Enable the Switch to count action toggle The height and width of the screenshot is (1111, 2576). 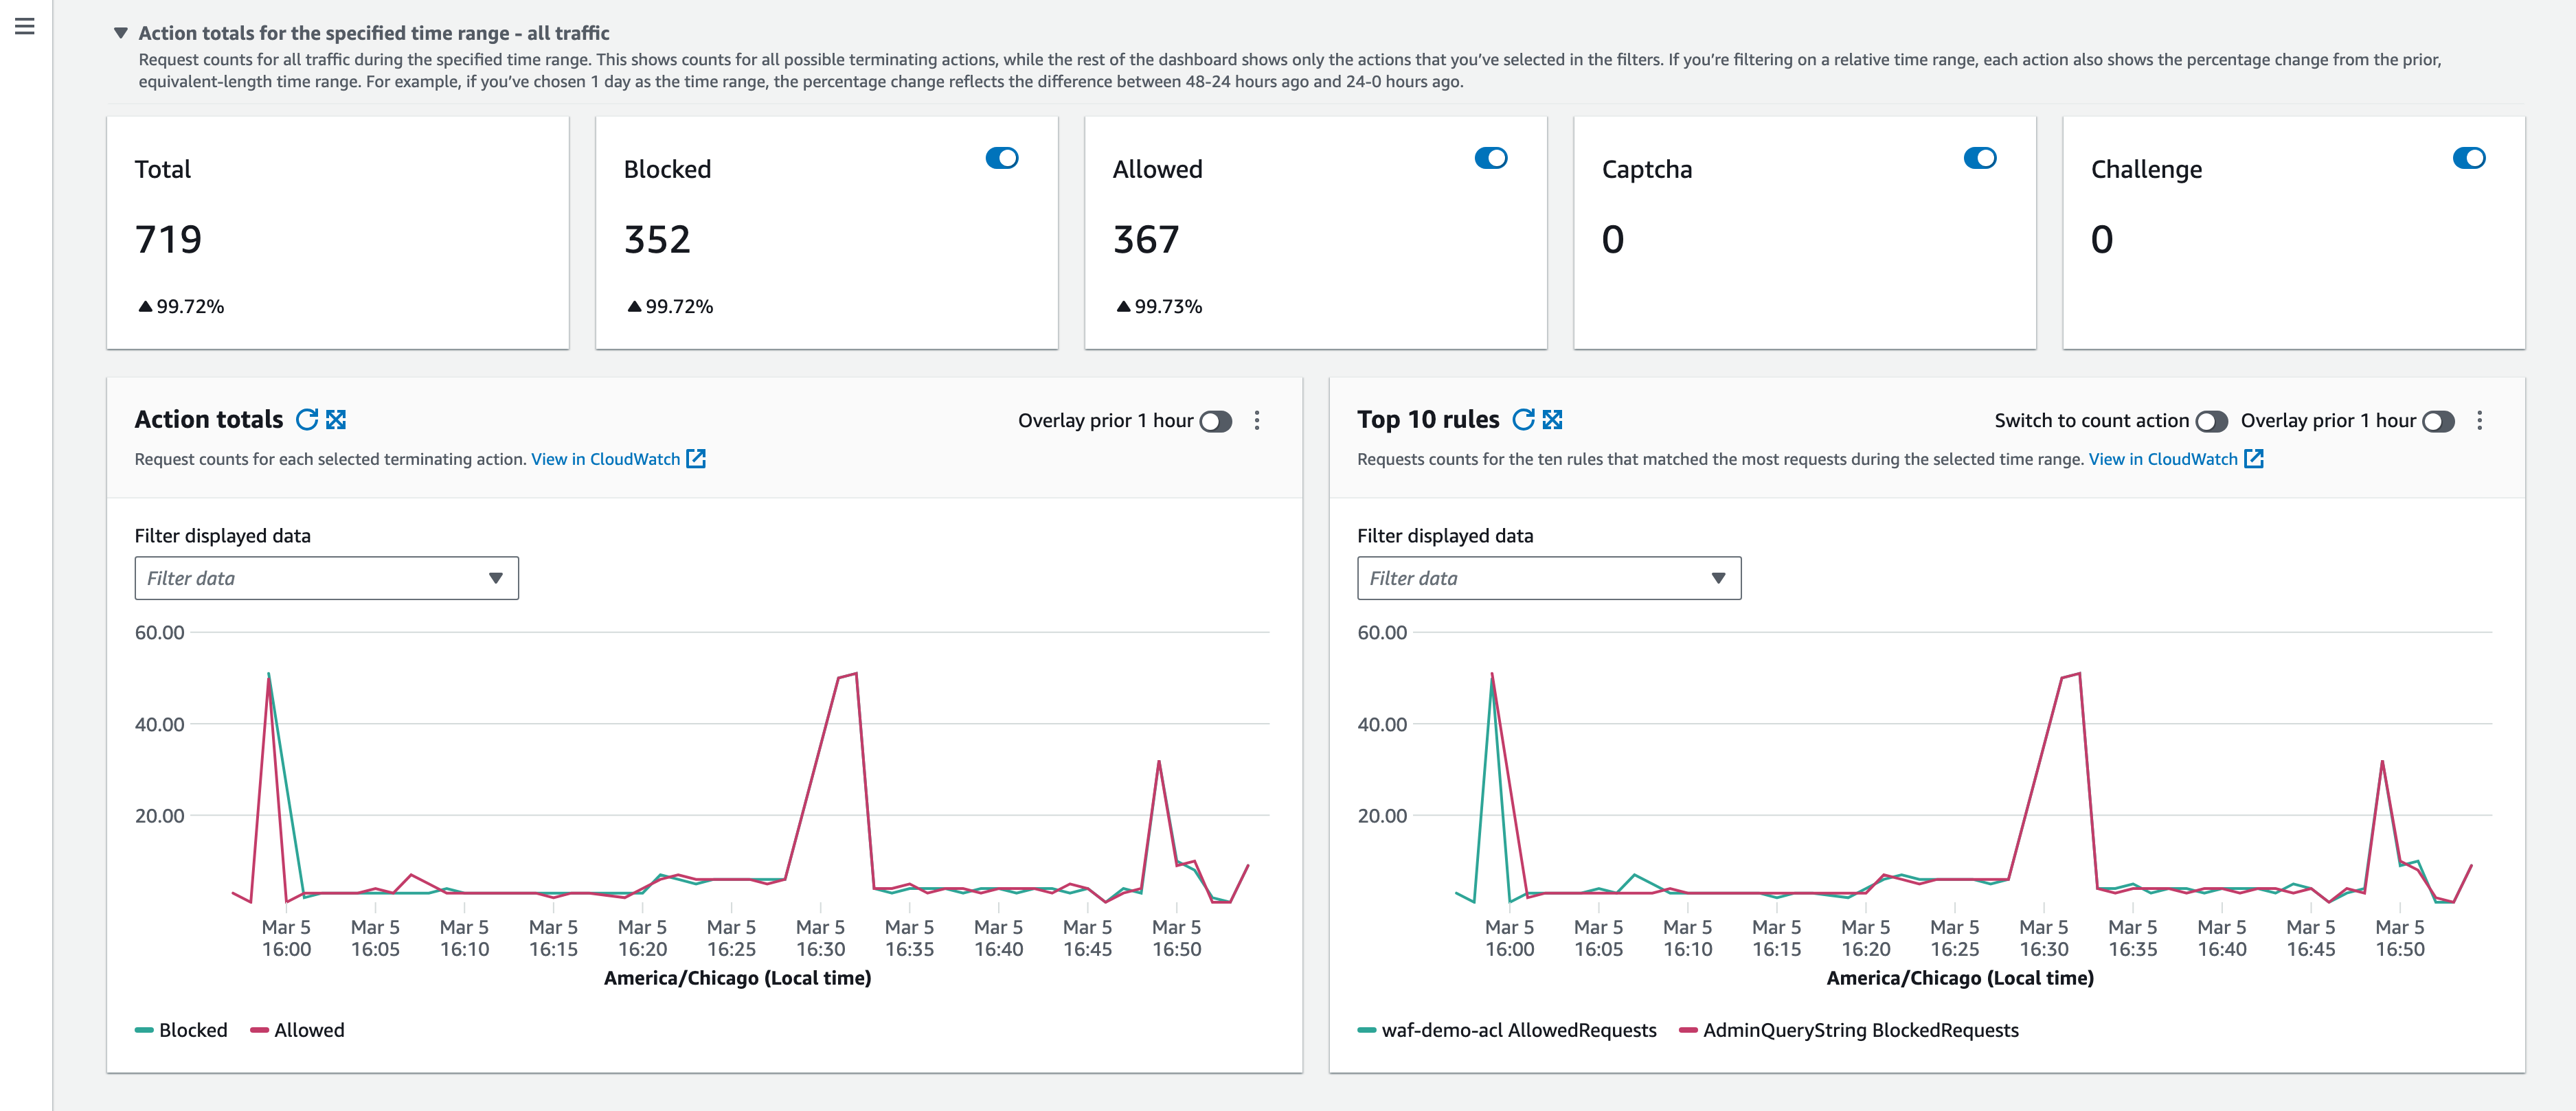pyautogui.click(x=2213, y=421)
